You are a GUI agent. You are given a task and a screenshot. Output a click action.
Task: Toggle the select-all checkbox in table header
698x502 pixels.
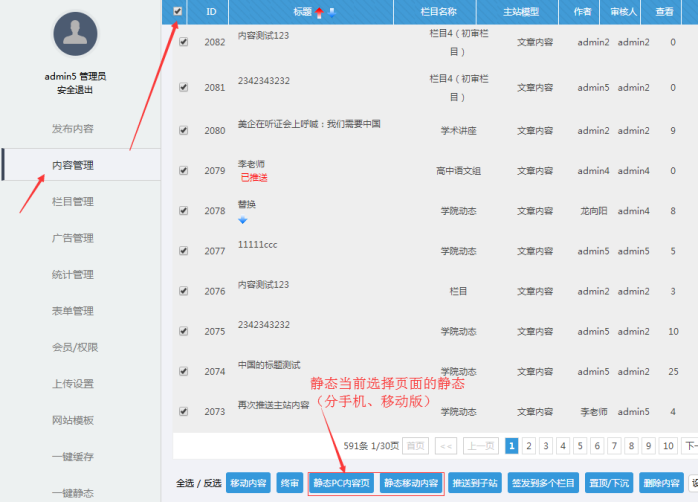click(179, 12)
